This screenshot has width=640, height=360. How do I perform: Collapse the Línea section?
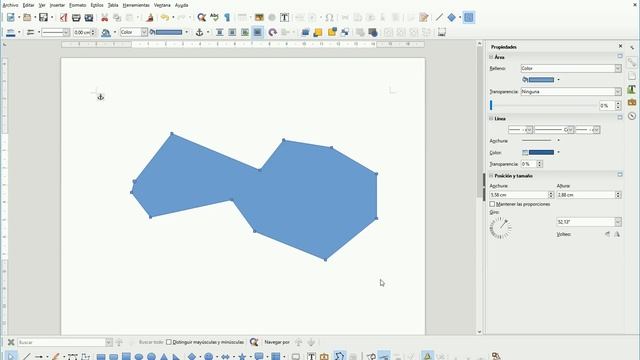[491, 118]
